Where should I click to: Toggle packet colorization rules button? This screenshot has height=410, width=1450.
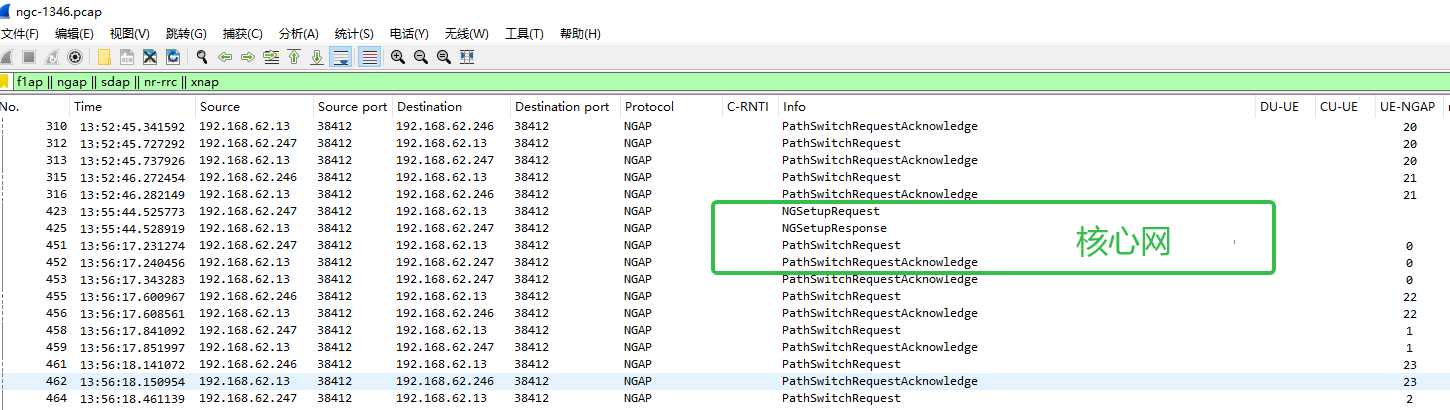370,57
